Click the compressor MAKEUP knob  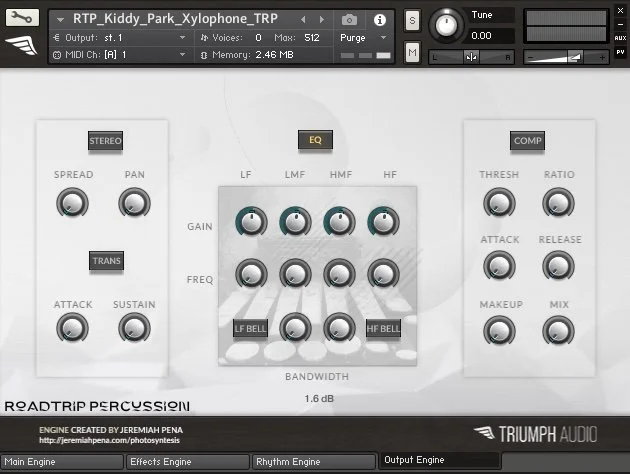tap(499, 331)
